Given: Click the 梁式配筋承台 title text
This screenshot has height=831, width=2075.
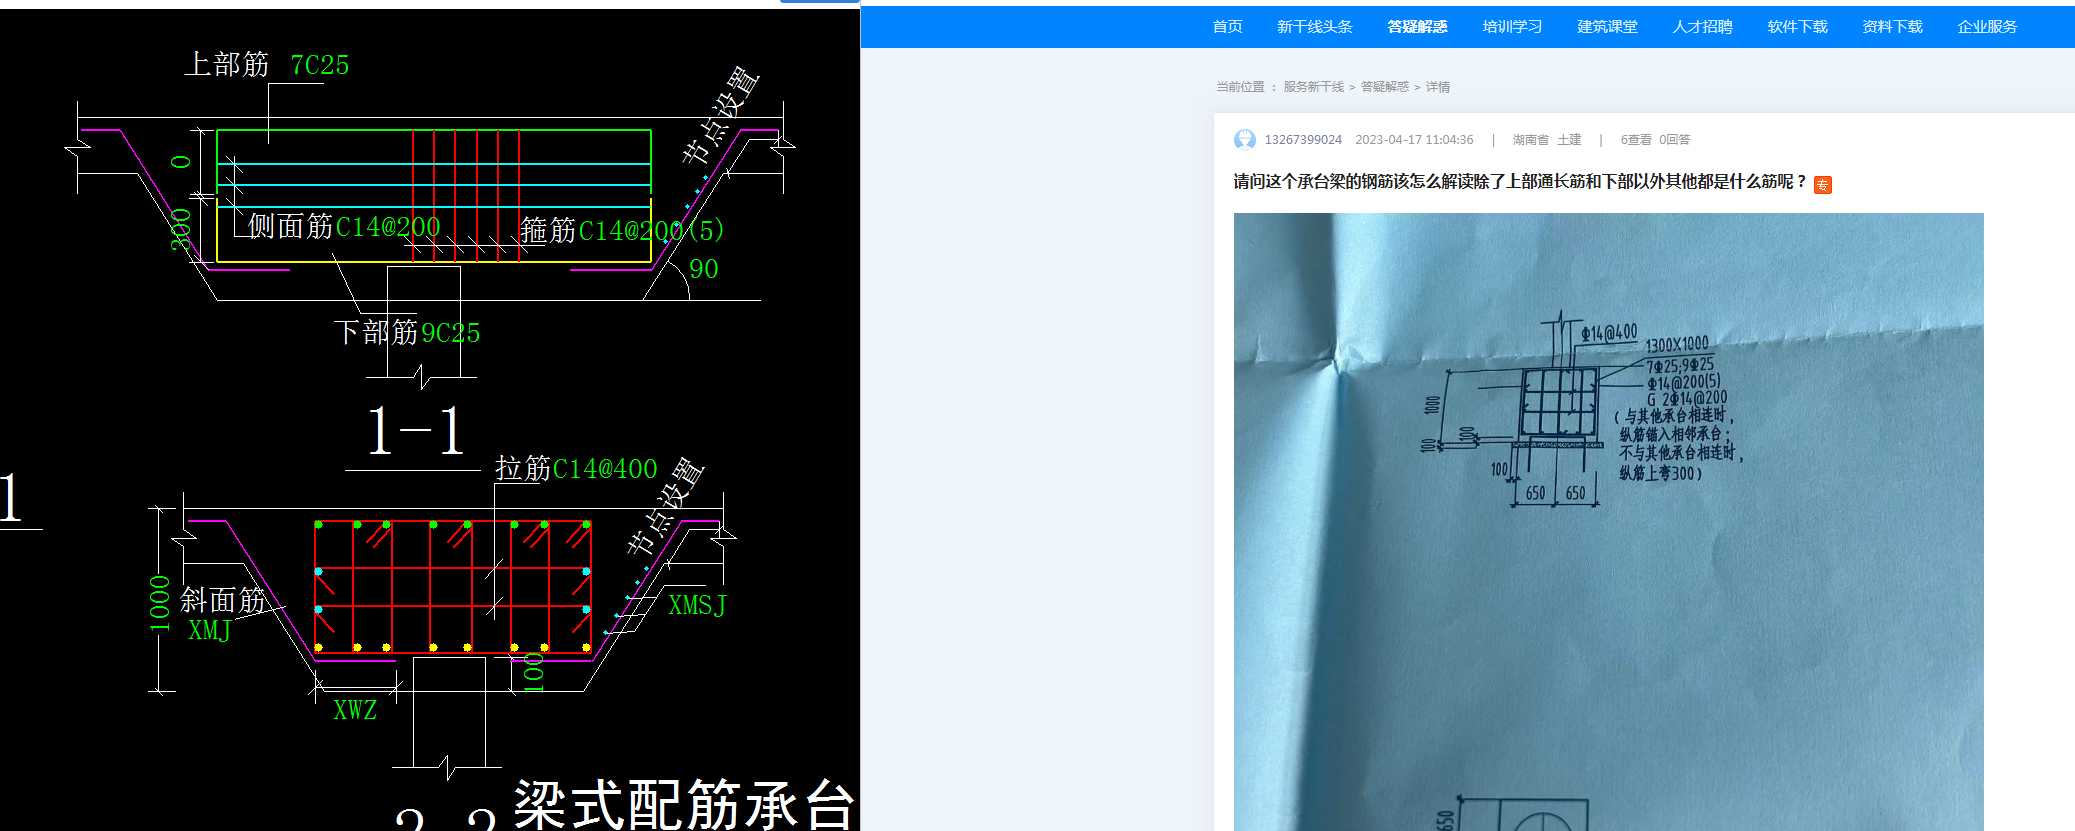Looking at the screenshot, I should pos(684,805).
